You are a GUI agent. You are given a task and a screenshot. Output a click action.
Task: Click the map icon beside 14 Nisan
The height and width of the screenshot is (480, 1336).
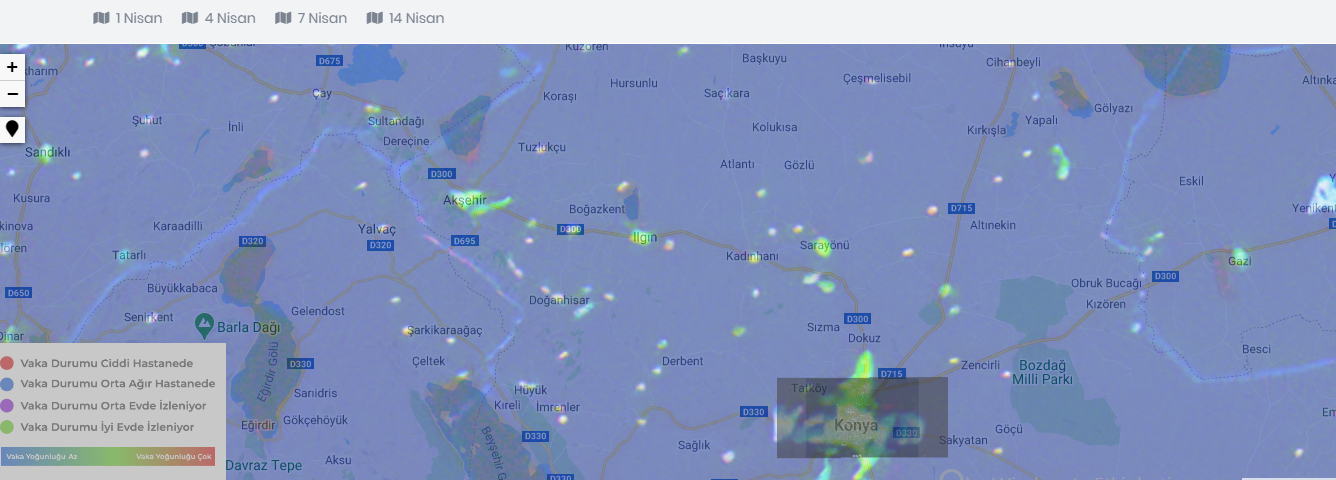pos(375,18)
